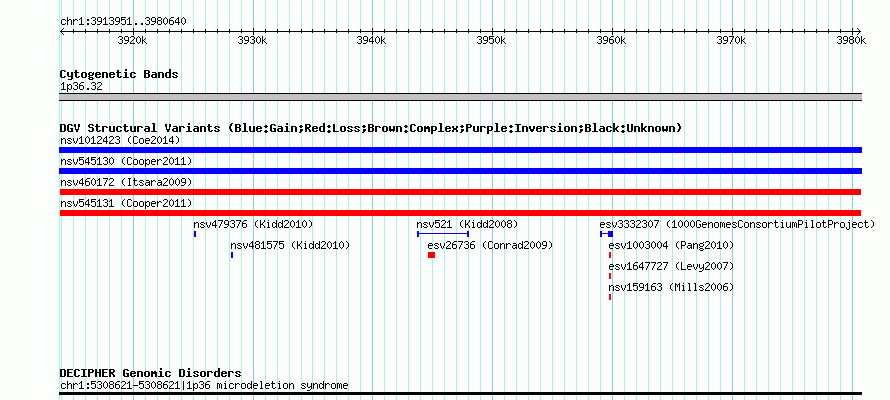Viewport: 890px width, 400px height.
Task: Click the nsv159163 (Mills2006) red marker
Action: coord(610,297)
